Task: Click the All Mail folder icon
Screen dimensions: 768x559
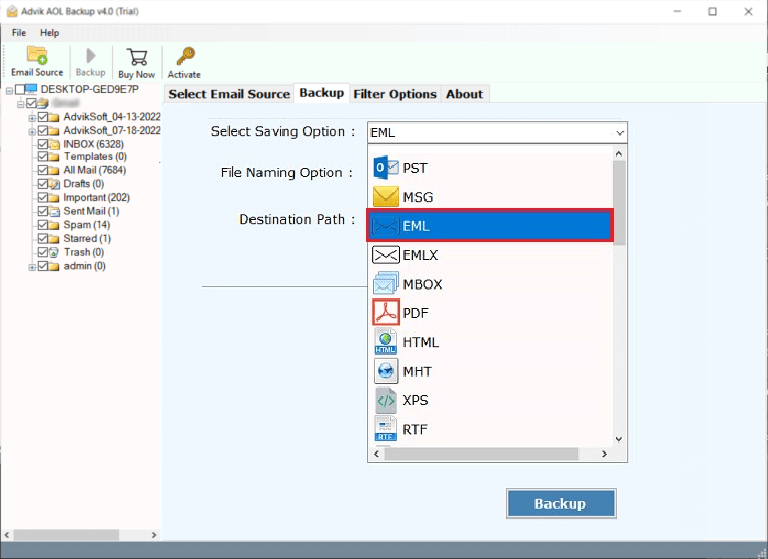Action: [54, 170]
